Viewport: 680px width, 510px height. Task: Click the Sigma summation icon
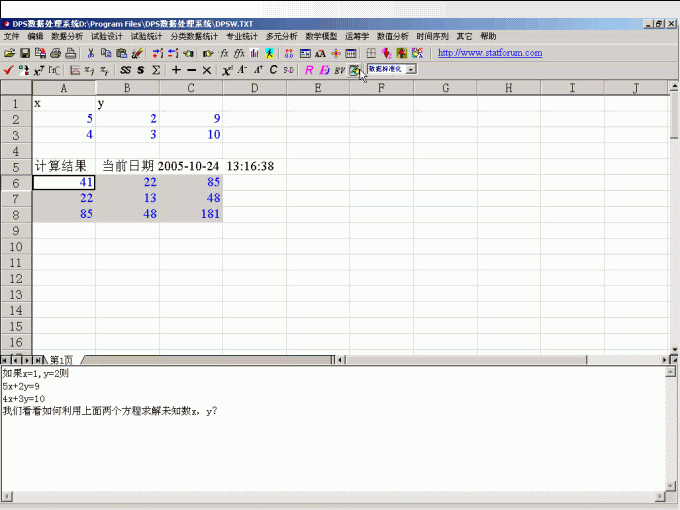click(x=156, y=70)
